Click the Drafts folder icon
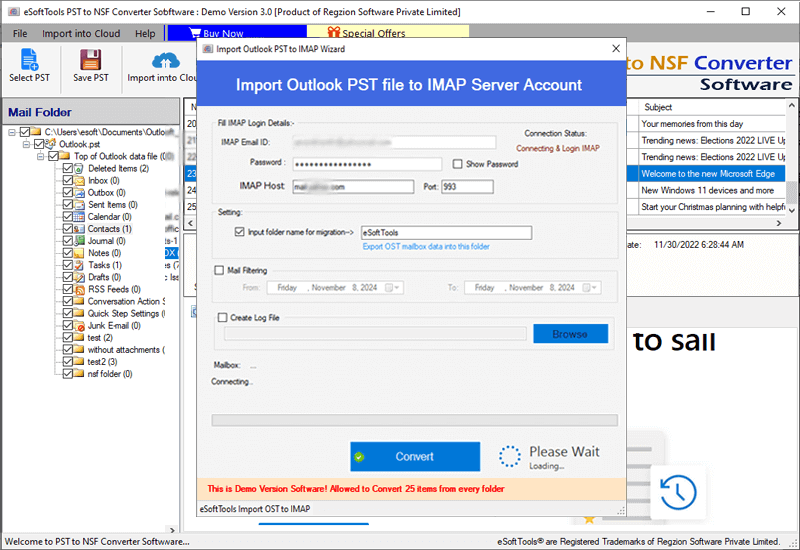The height and width of the screenshot is (550, 800). click(x=79, y=277)
